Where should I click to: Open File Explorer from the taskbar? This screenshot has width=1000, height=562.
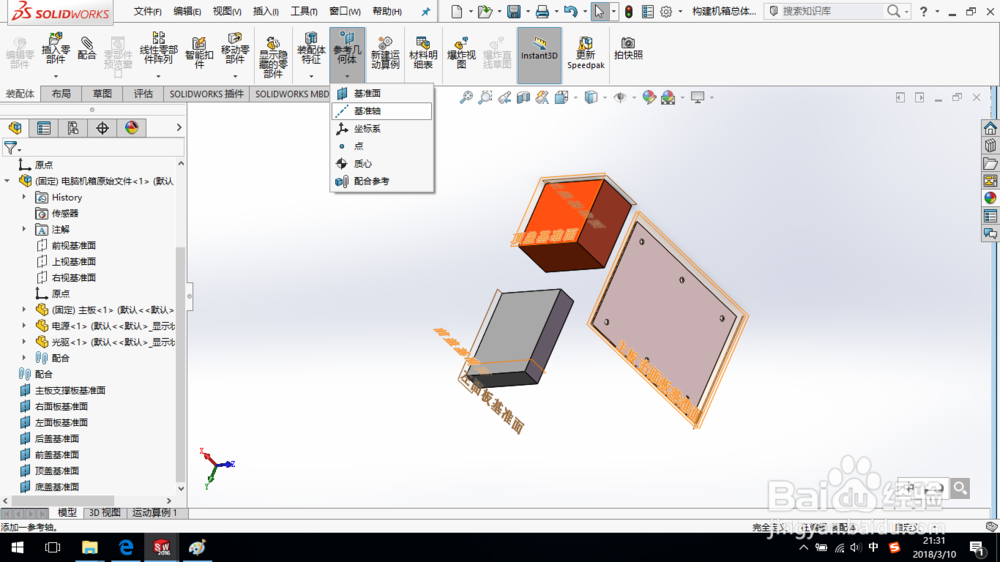coord(90,547)
